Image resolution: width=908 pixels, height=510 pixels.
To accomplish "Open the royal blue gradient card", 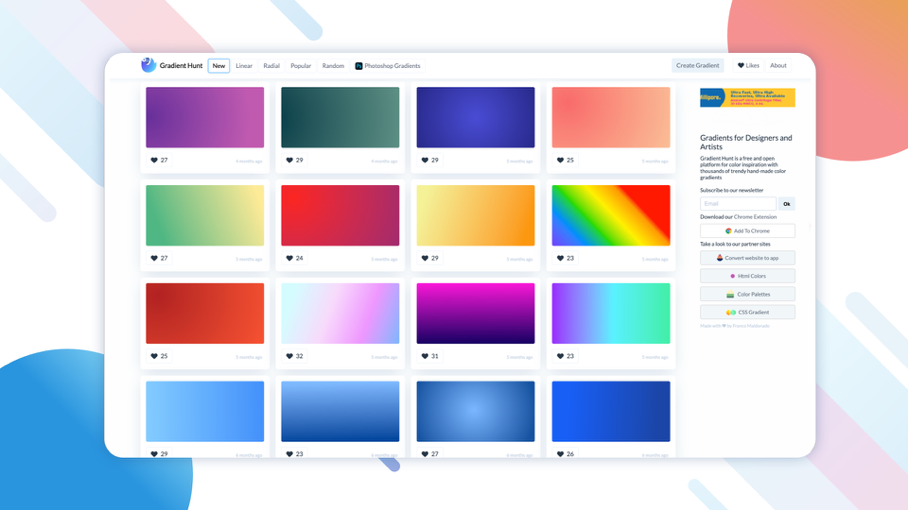I will (x=611, y=411).
